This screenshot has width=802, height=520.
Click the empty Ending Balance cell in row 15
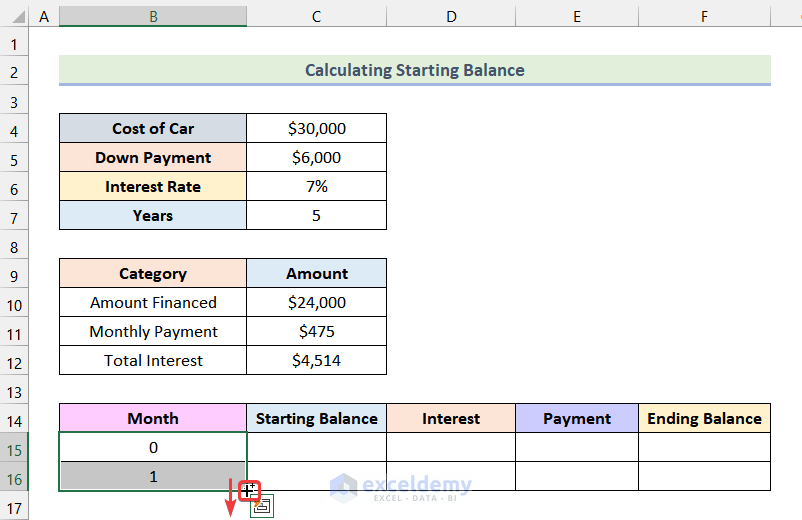(x=704, y=447)
